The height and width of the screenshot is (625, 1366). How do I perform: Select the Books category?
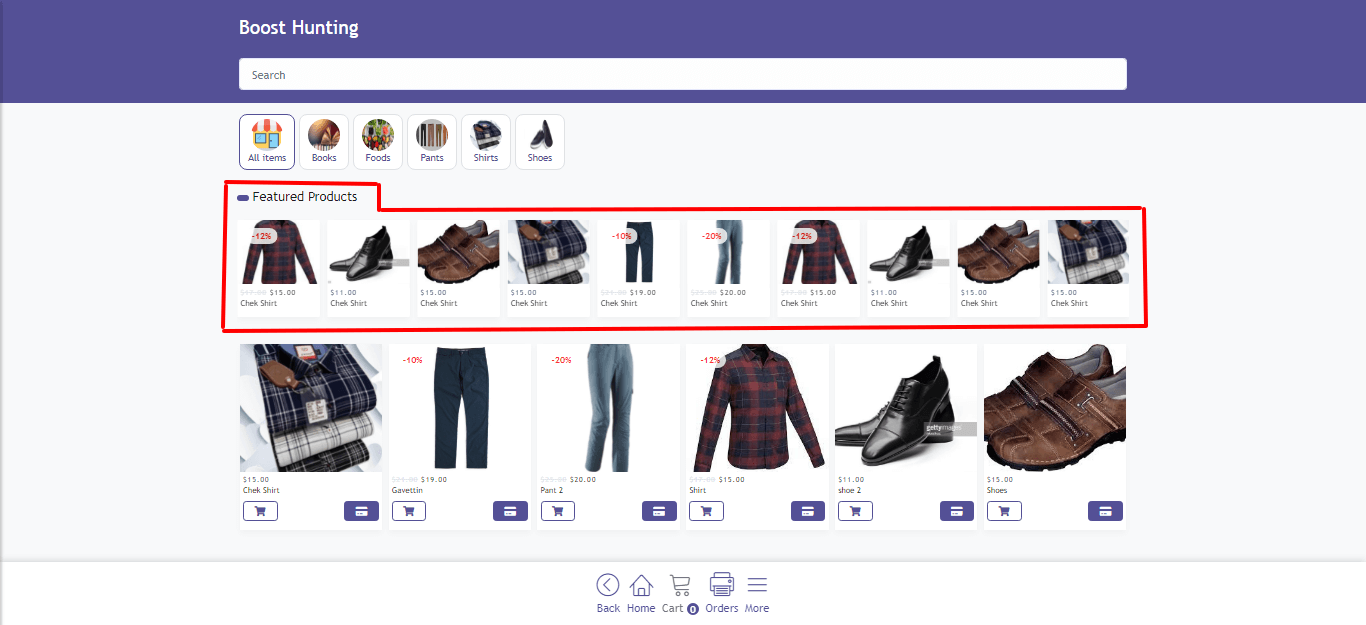click(324, 142)
